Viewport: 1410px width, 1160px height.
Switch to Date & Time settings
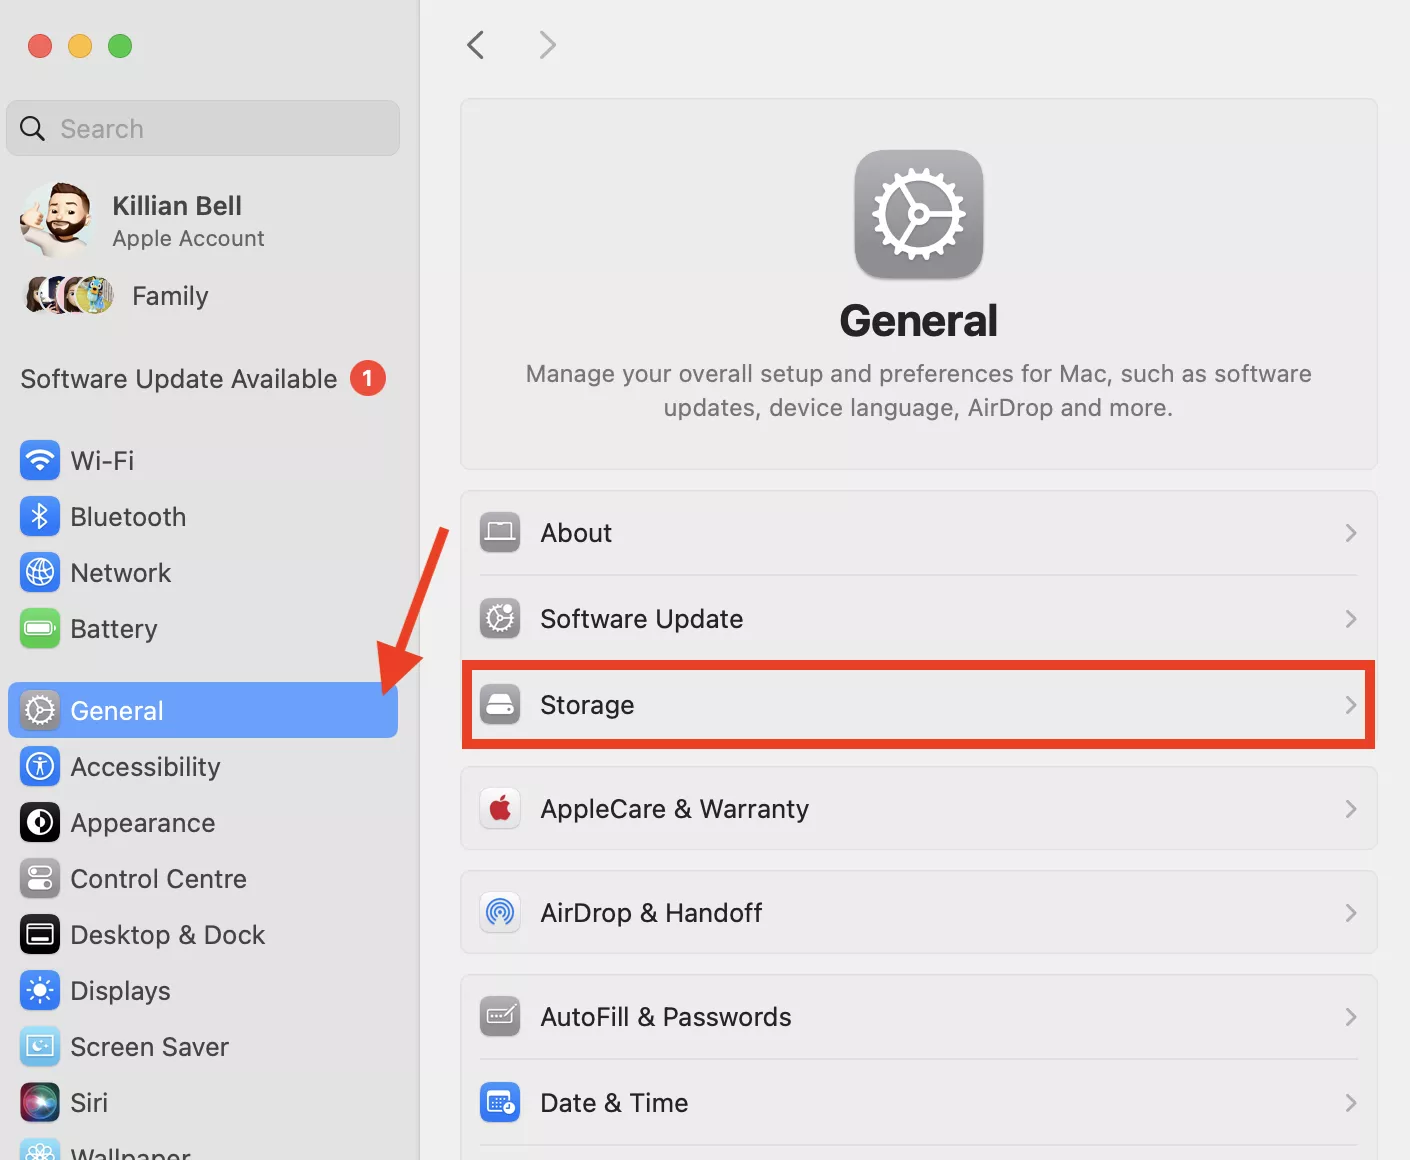(918, 1102)
